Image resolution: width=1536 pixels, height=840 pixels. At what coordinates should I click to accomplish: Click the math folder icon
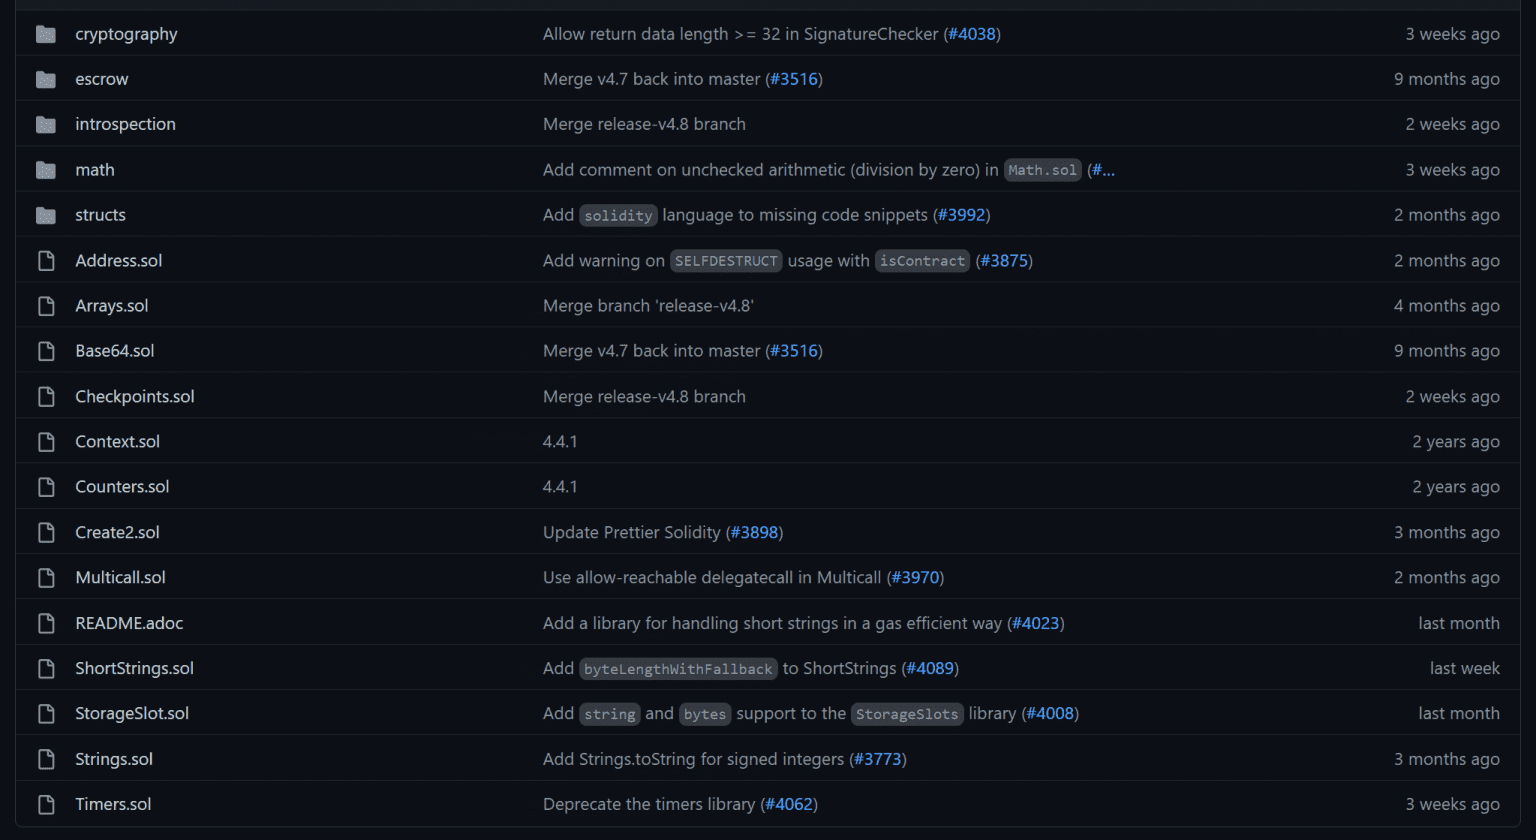(x=45, y=169)
